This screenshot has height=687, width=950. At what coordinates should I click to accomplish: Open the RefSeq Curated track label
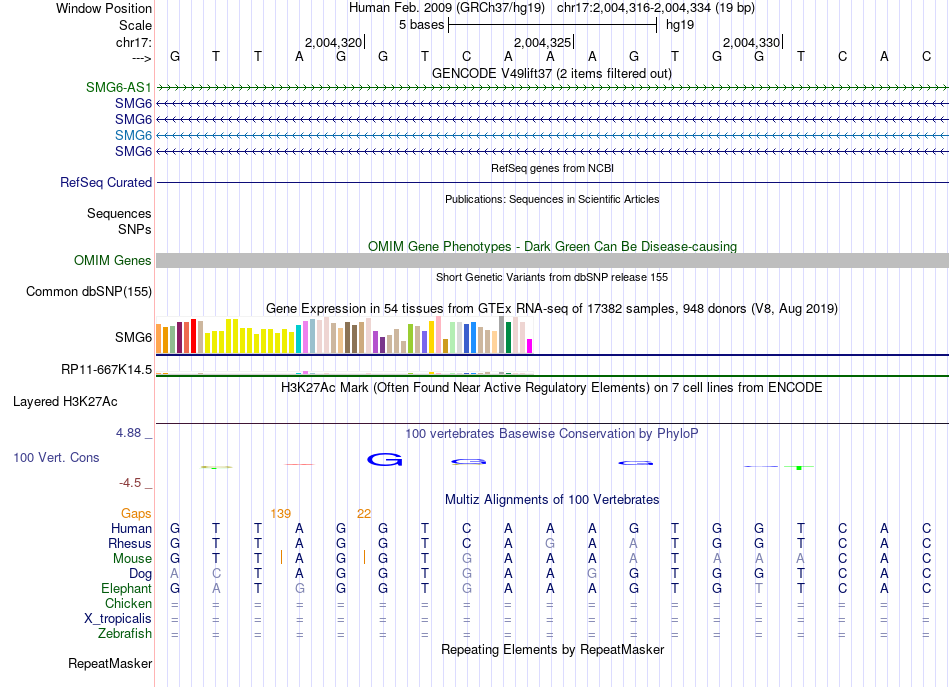click(x=106, y=182)
